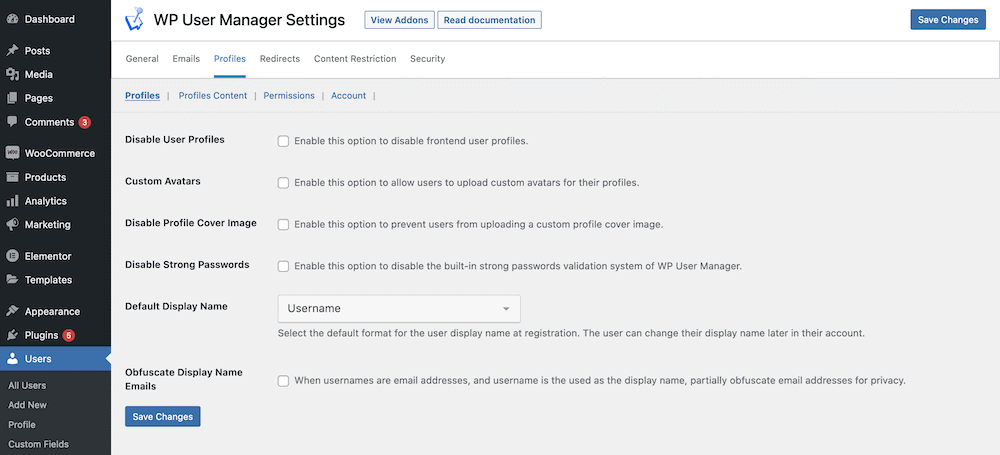Check the Disable Strong Passwords option

(x=283, y=266)
